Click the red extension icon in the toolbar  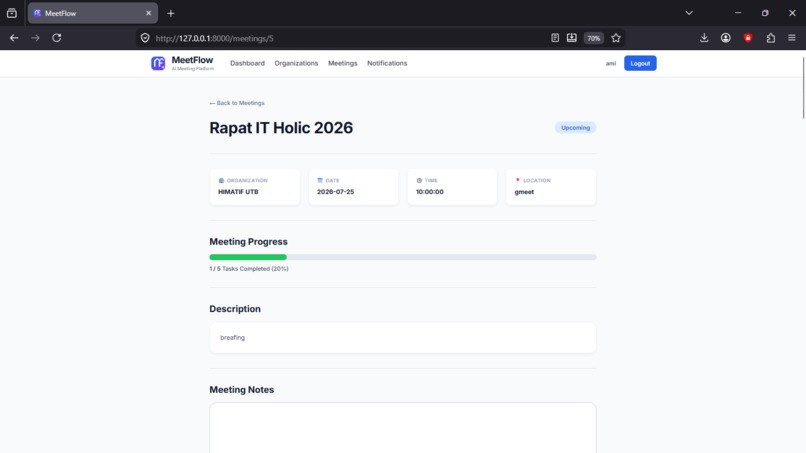click(x=748, y=38)
